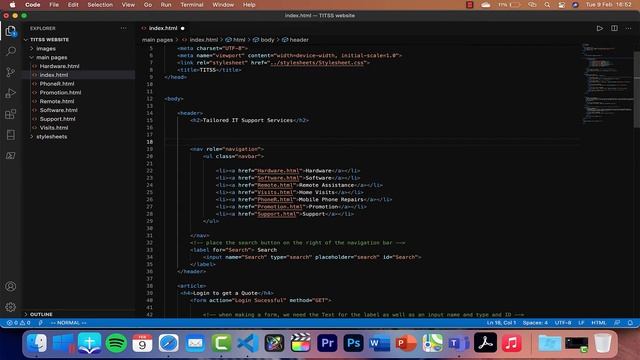Click LF end-of-line selector in status bar
640x360 pixels.
point(581,322)
